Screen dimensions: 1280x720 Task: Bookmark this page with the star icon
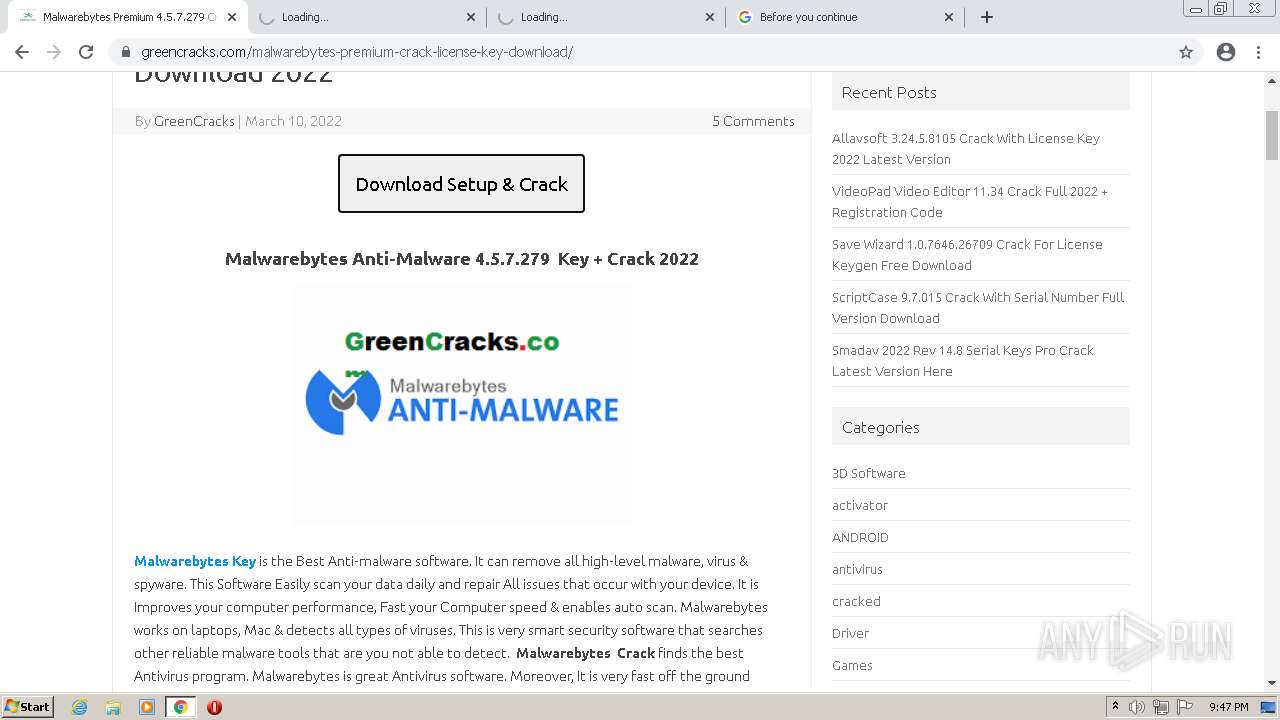point(1186,52)
